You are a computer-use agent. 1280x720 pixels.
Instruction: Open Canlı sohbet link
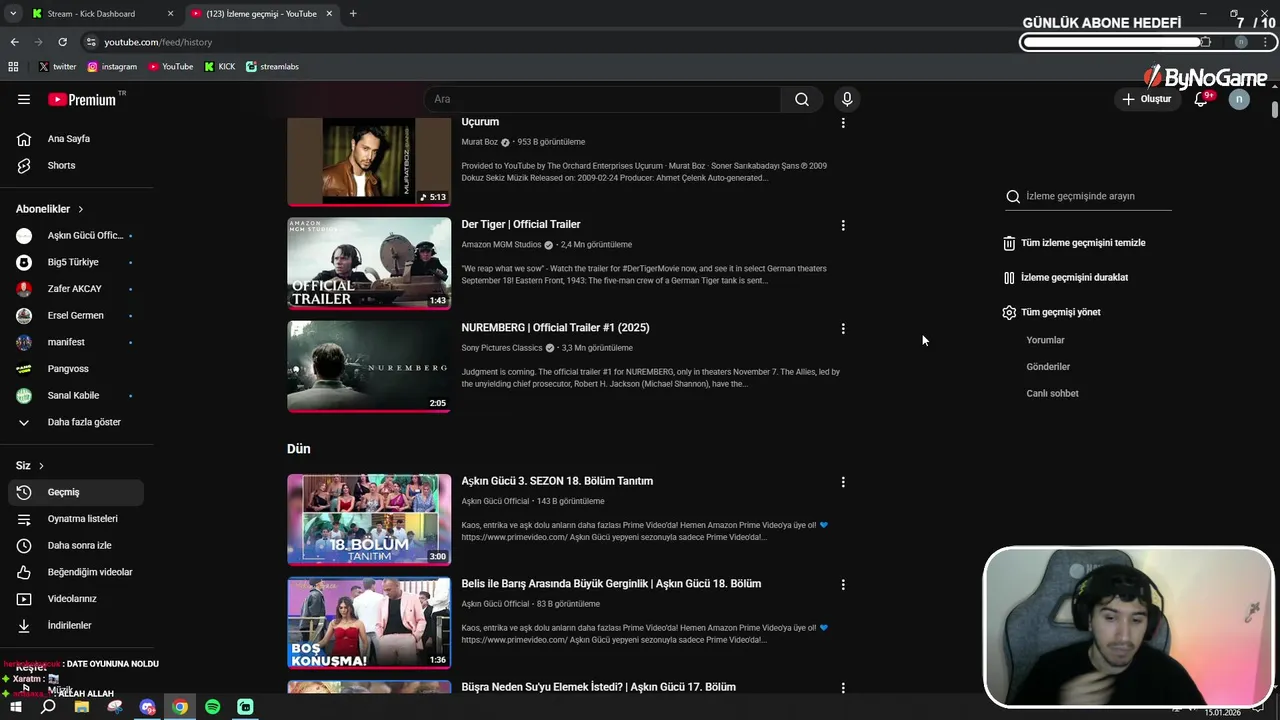coord(1052,394)
